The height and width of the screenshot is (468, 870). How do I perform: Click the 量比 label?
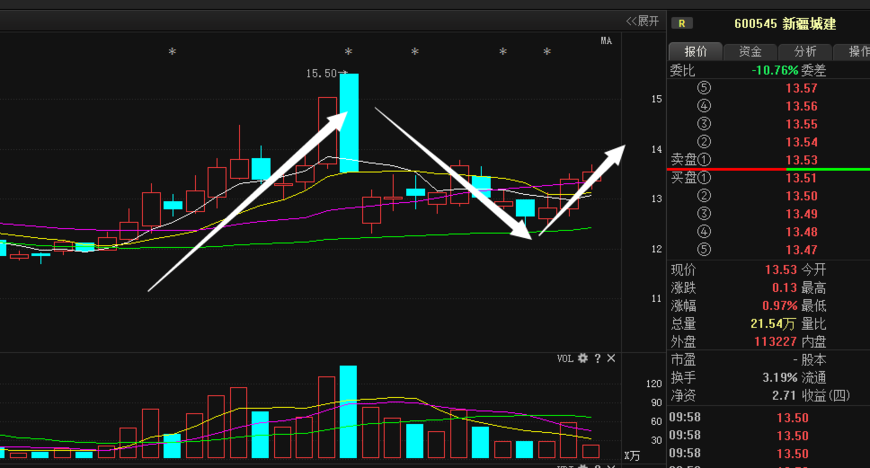(813, 324)
